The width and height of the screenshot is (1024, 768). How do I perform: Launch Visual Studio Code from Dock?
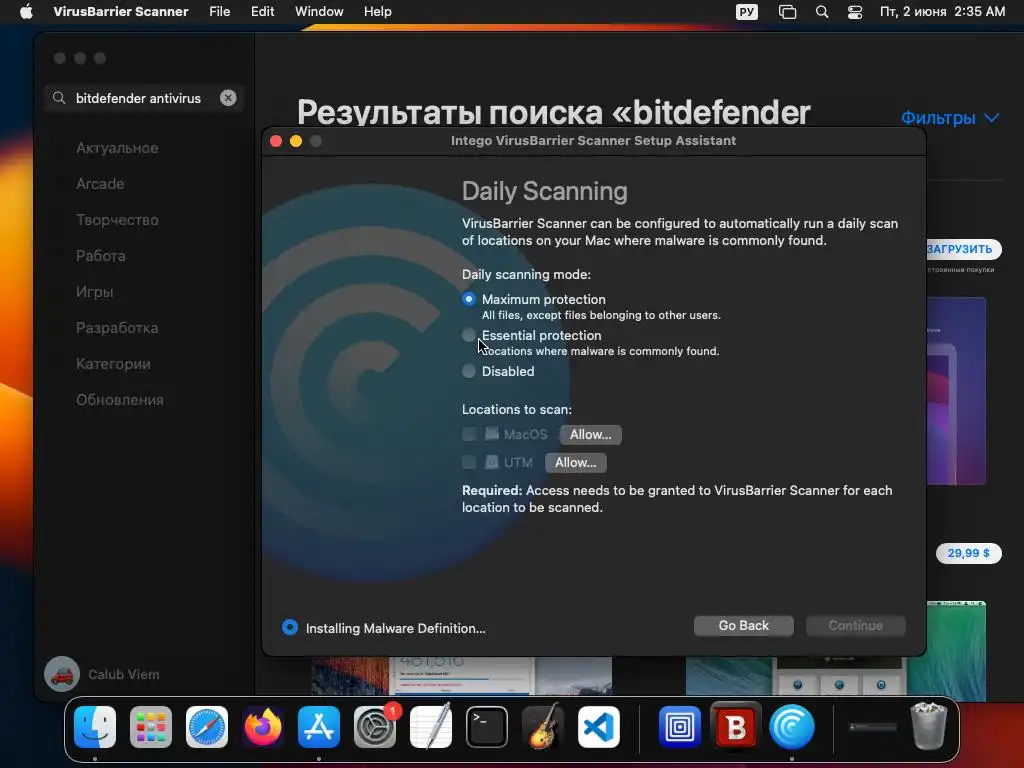coord(599,727)
